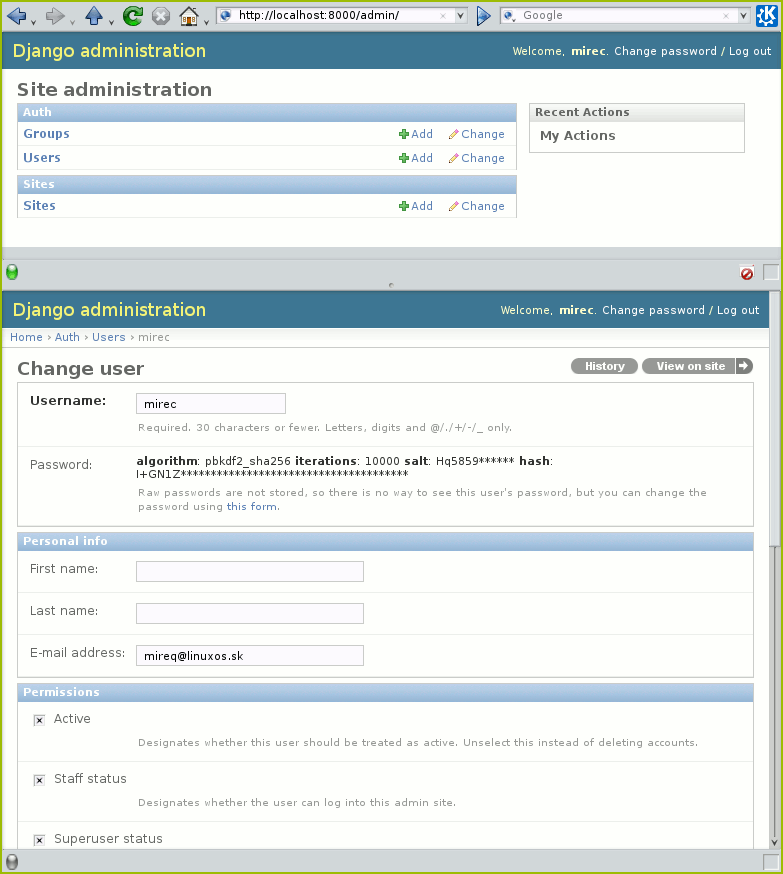Screen dimensions: 783x874
Task: Click Log out in upper pane header
Action: [750, 51]
